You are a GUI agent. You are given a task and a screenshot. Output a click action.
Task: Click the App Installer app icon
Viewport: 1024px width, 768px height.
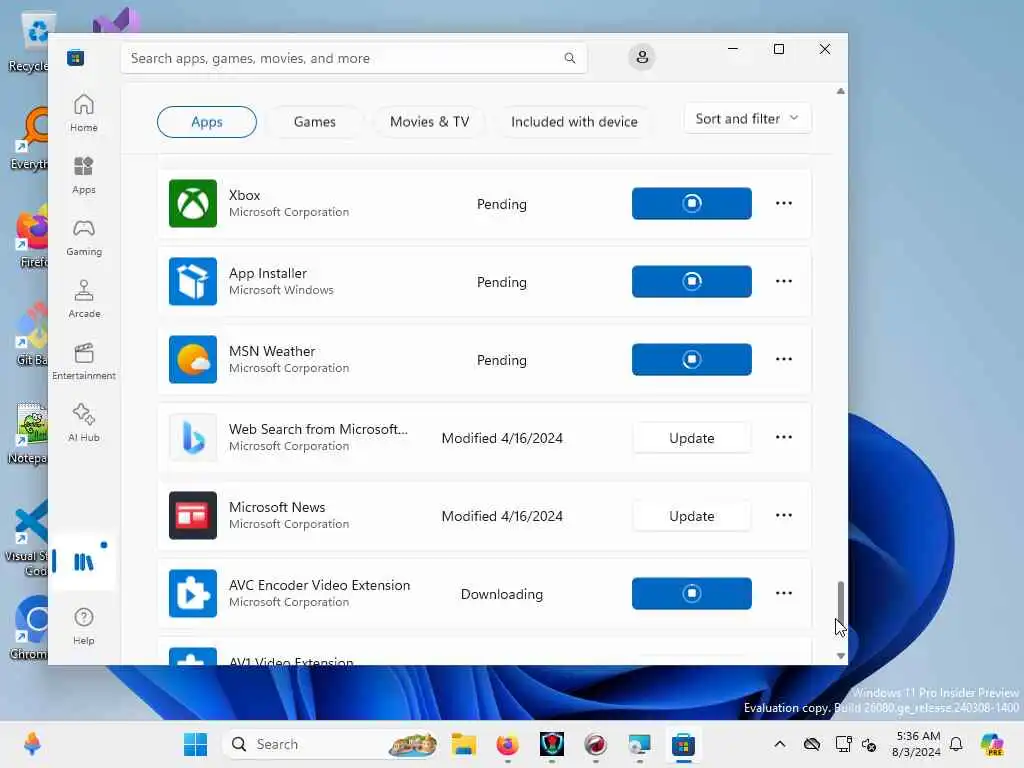pyautogui.click(x=193, y=281)
